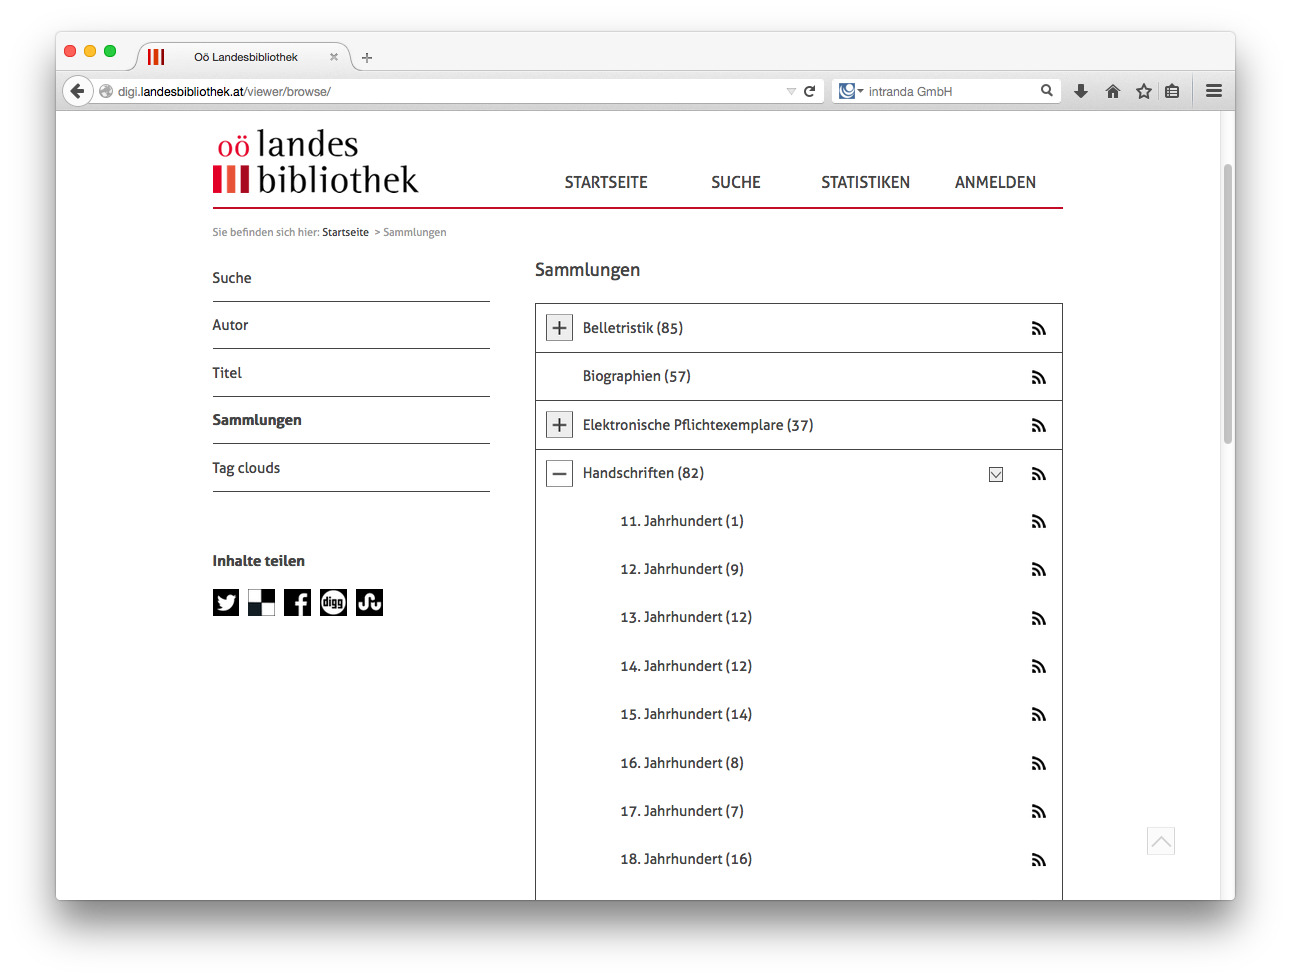Screen dimensions: 1291x980
Task: Open Handschriften (82) collection link
Action: click(643, 473)
